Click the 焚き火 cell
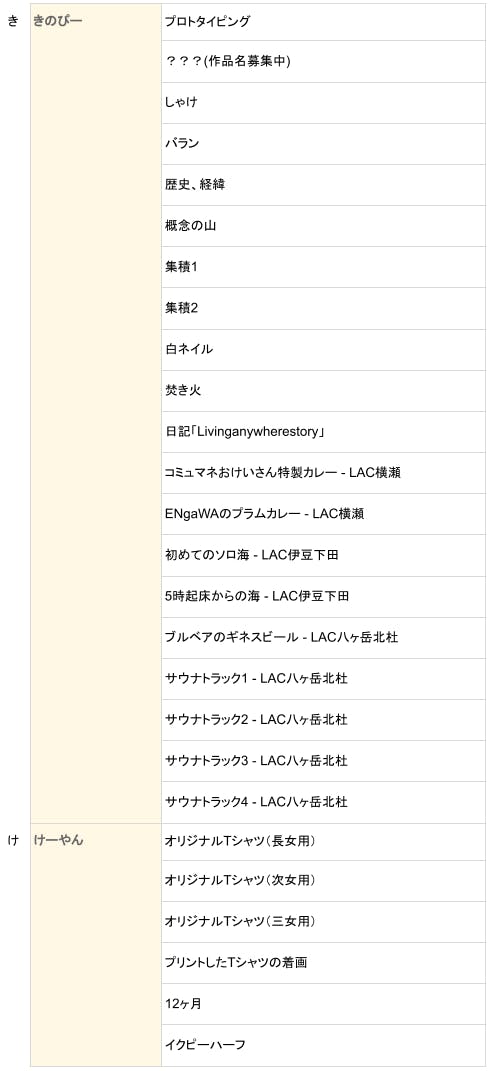This screenshot has height=1071, width=490. 323,391
